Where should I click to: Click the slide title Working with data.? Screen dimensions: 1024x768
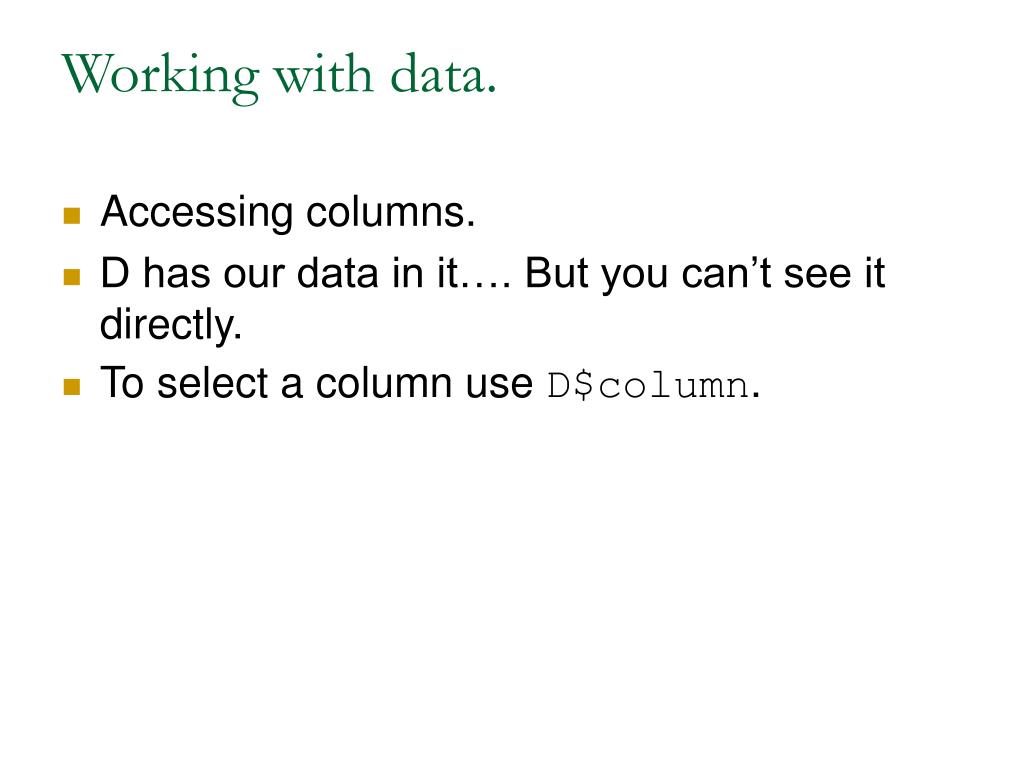[x=280, y=77]
